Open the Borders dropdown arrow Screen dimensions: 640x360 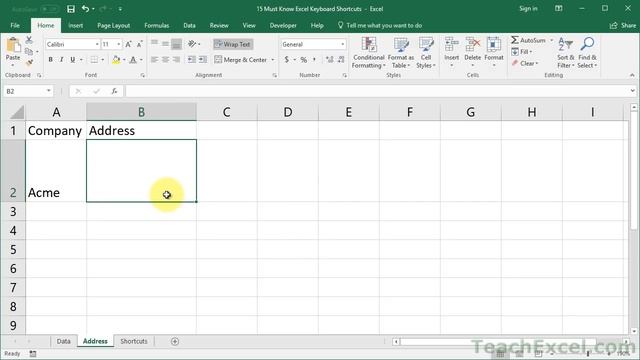tap(102, 60)
